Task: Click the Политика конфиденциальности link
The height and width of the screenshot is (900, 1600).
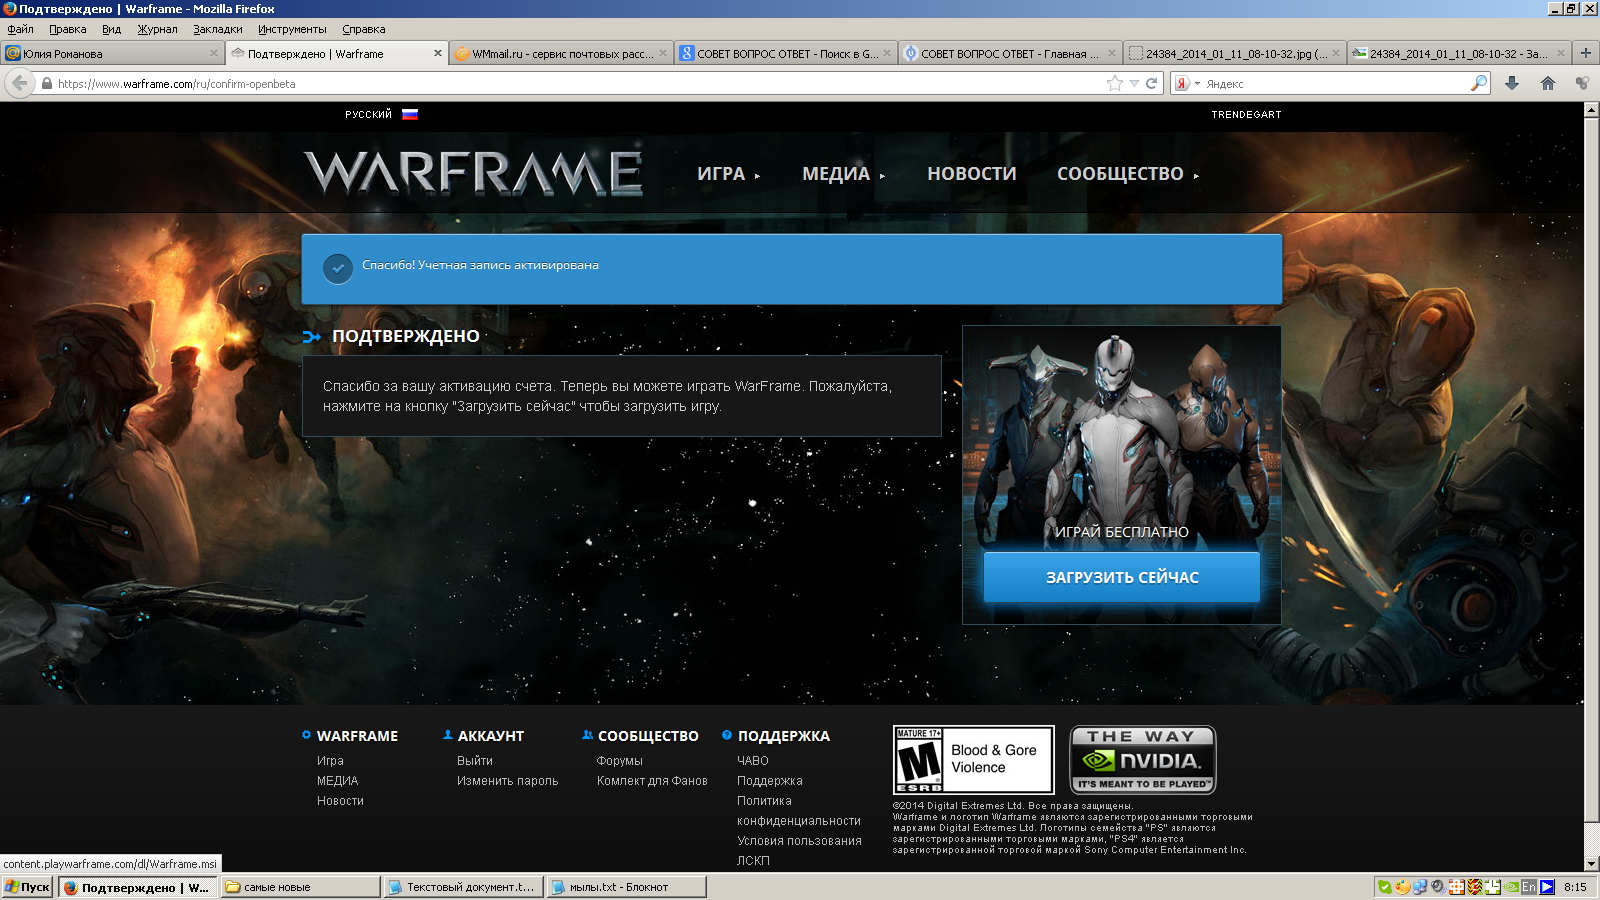Action: point(798,811)
